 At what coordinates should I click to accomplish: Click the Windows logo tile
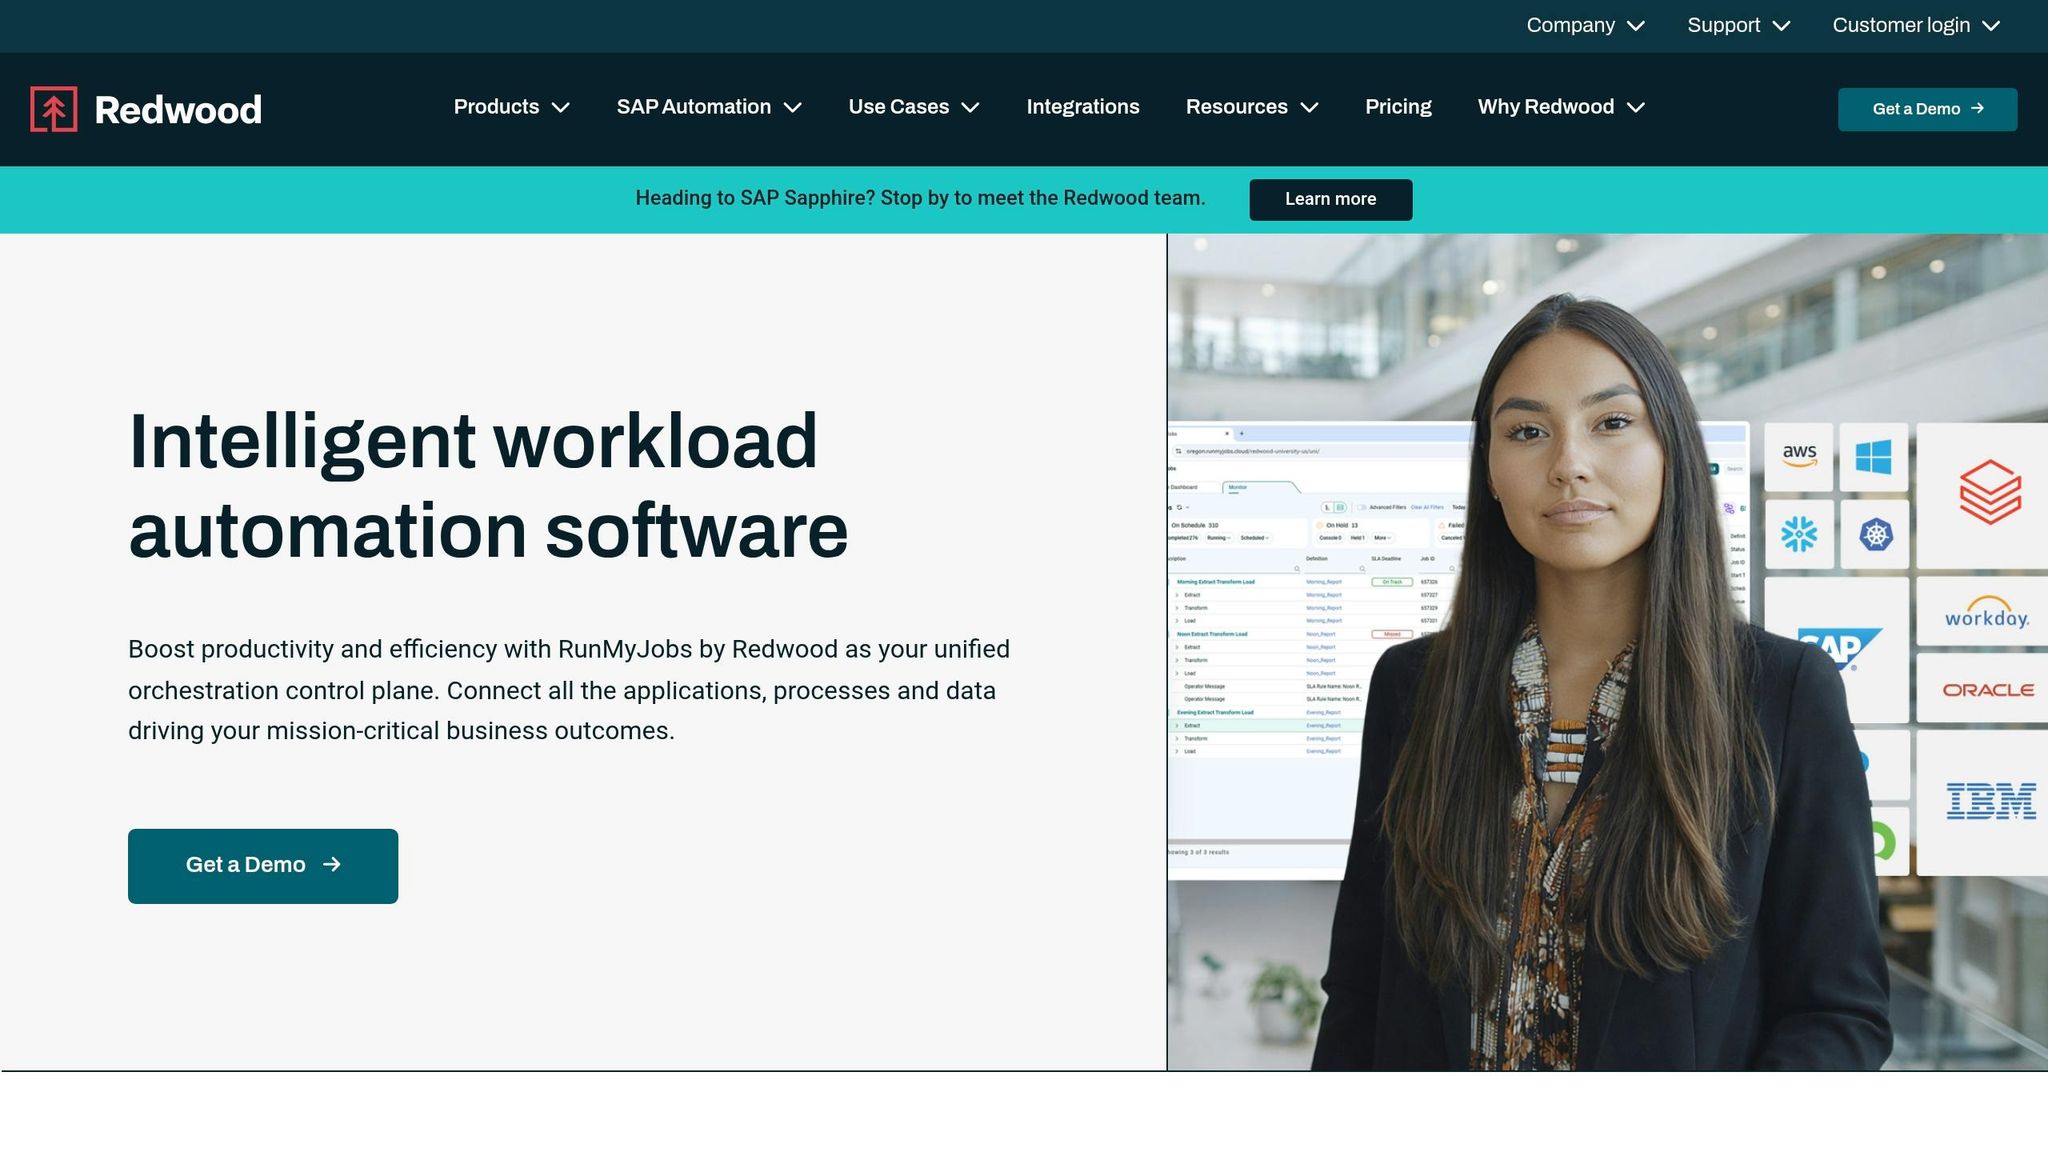pos(1873,456)
